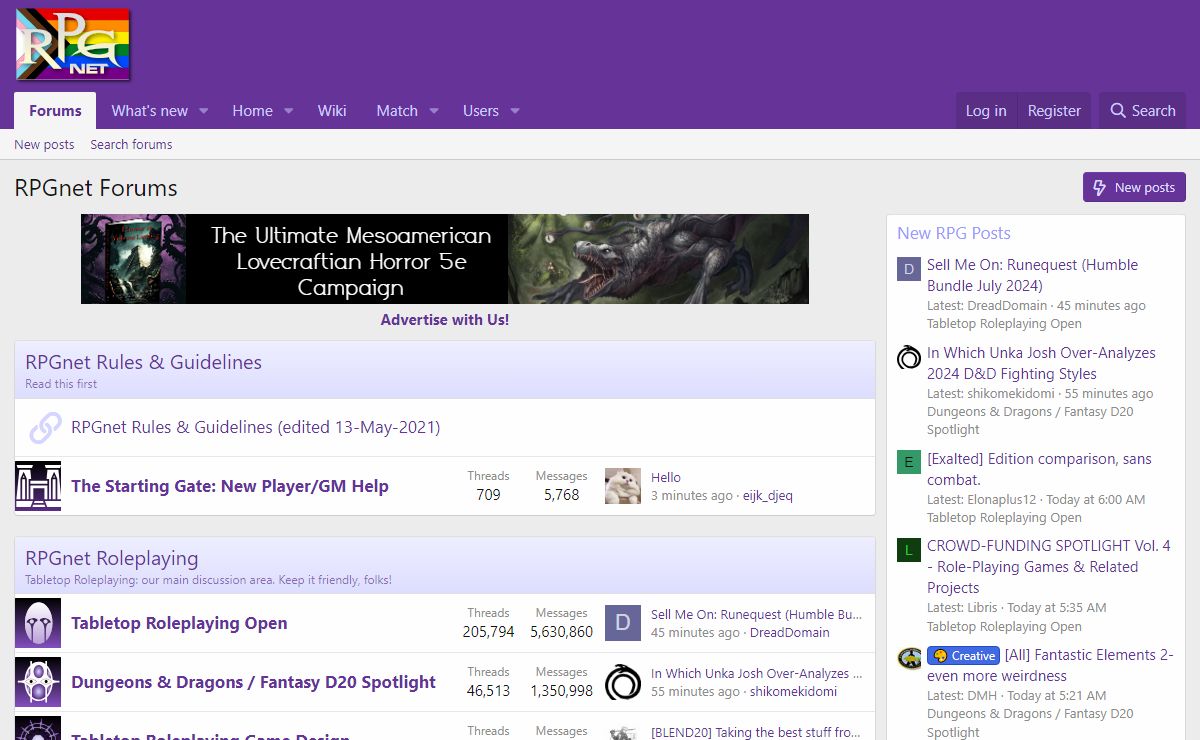Click the Log in button

[x=986, y=111]
